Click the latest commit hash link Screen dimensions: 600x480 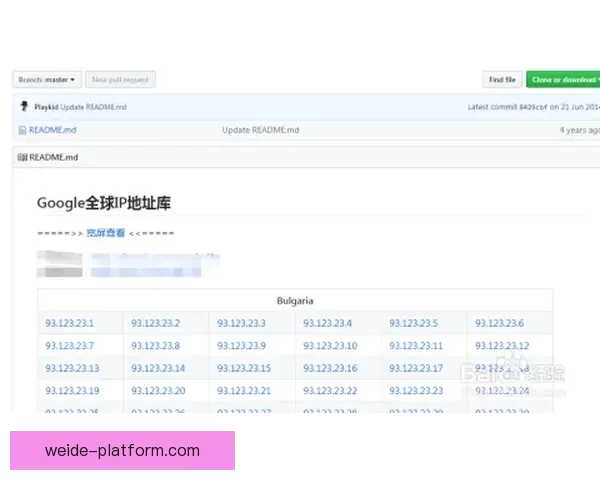point(533,107)
